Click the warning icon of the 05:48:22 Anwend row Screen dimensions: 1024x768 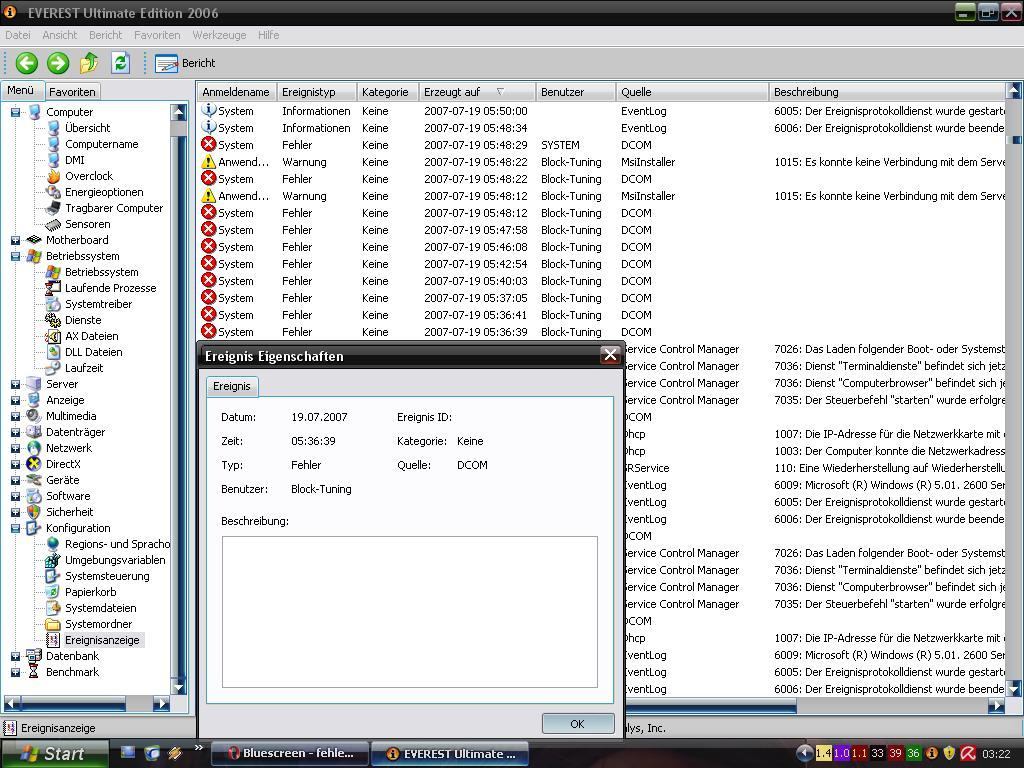pos(208,161)
